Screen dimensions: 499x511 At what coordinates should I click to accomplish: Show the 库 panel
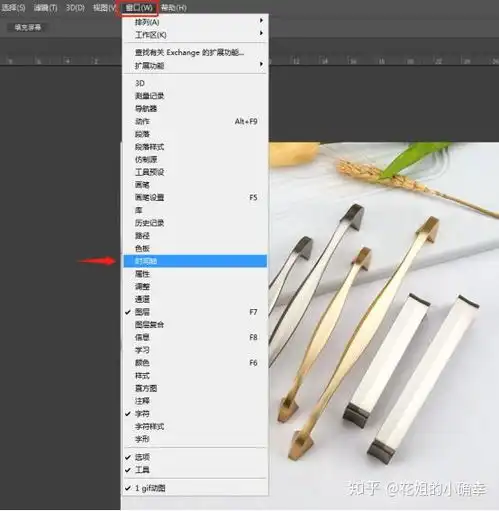click(195, 210)
